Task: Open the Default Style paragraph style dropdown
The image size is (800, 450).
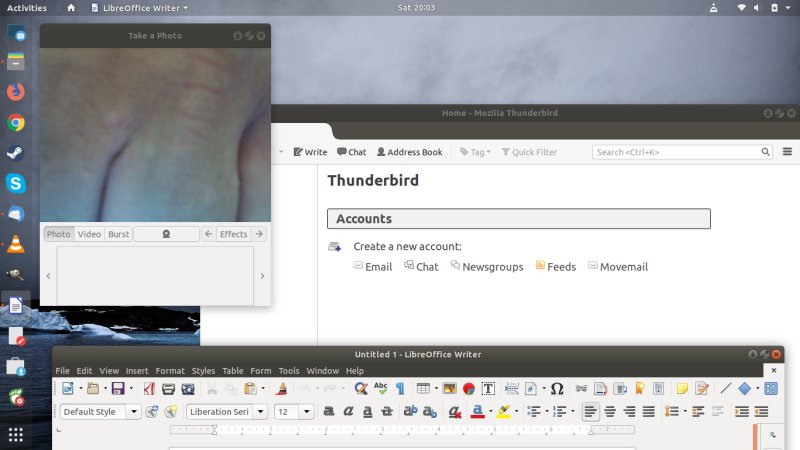Action: (x=134, y=411)
